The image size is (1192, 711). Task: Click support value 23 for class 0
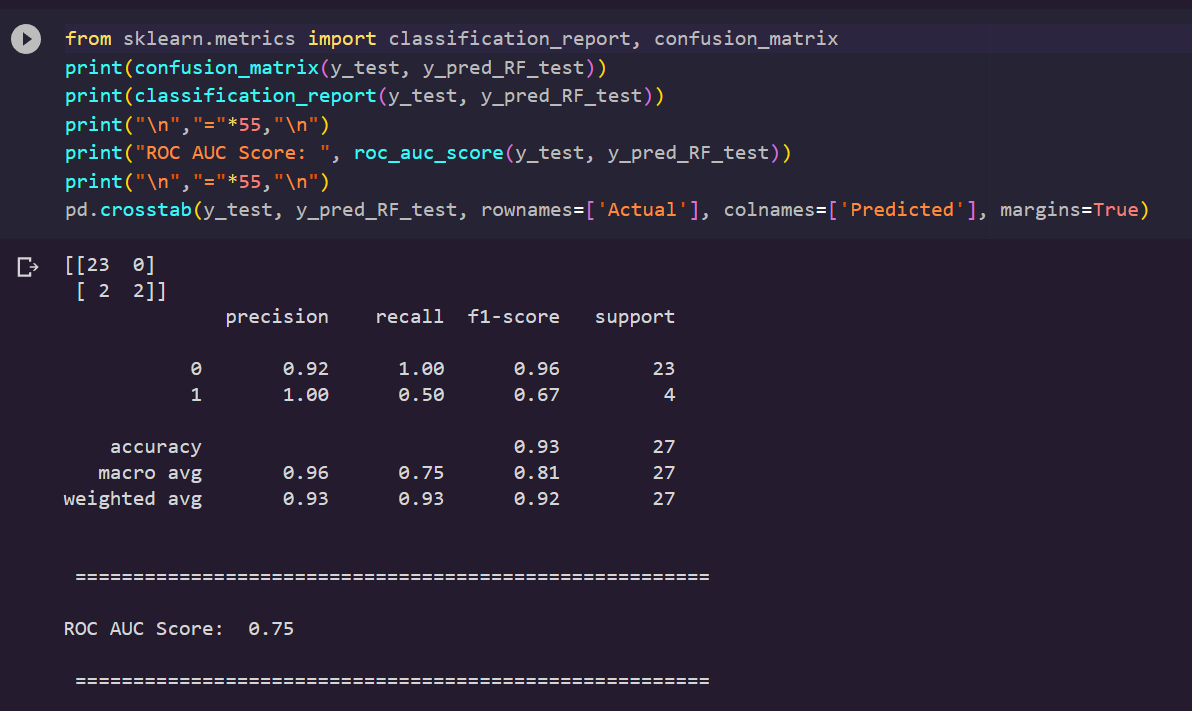664,369
